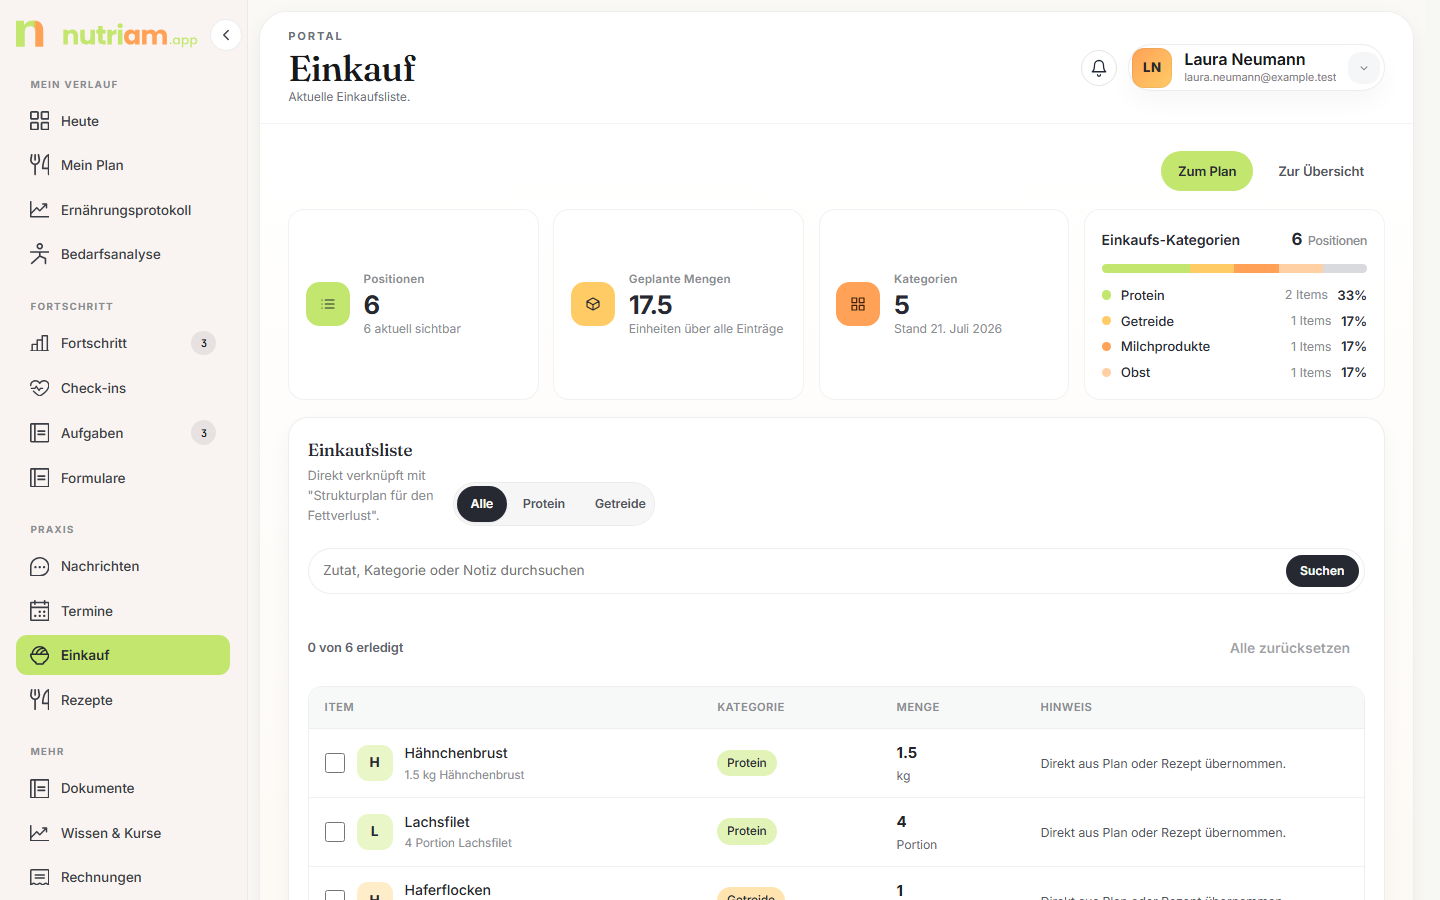Open the Heute dashboard icon
1440x900 pixels.
coord(39,121)
